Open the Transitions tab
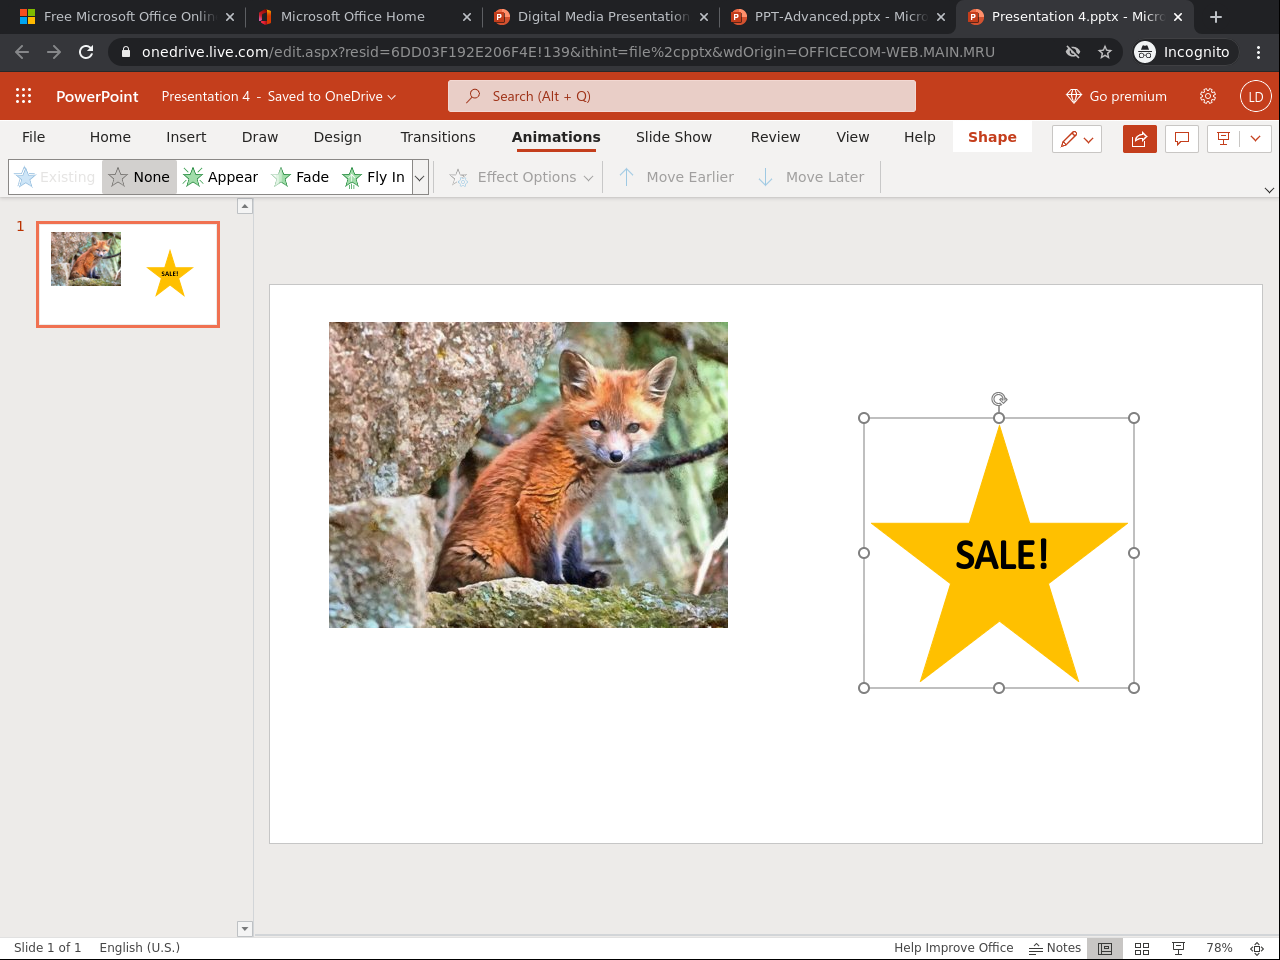This screenshot has height=960, width=1280. click(x=437, y=137)
